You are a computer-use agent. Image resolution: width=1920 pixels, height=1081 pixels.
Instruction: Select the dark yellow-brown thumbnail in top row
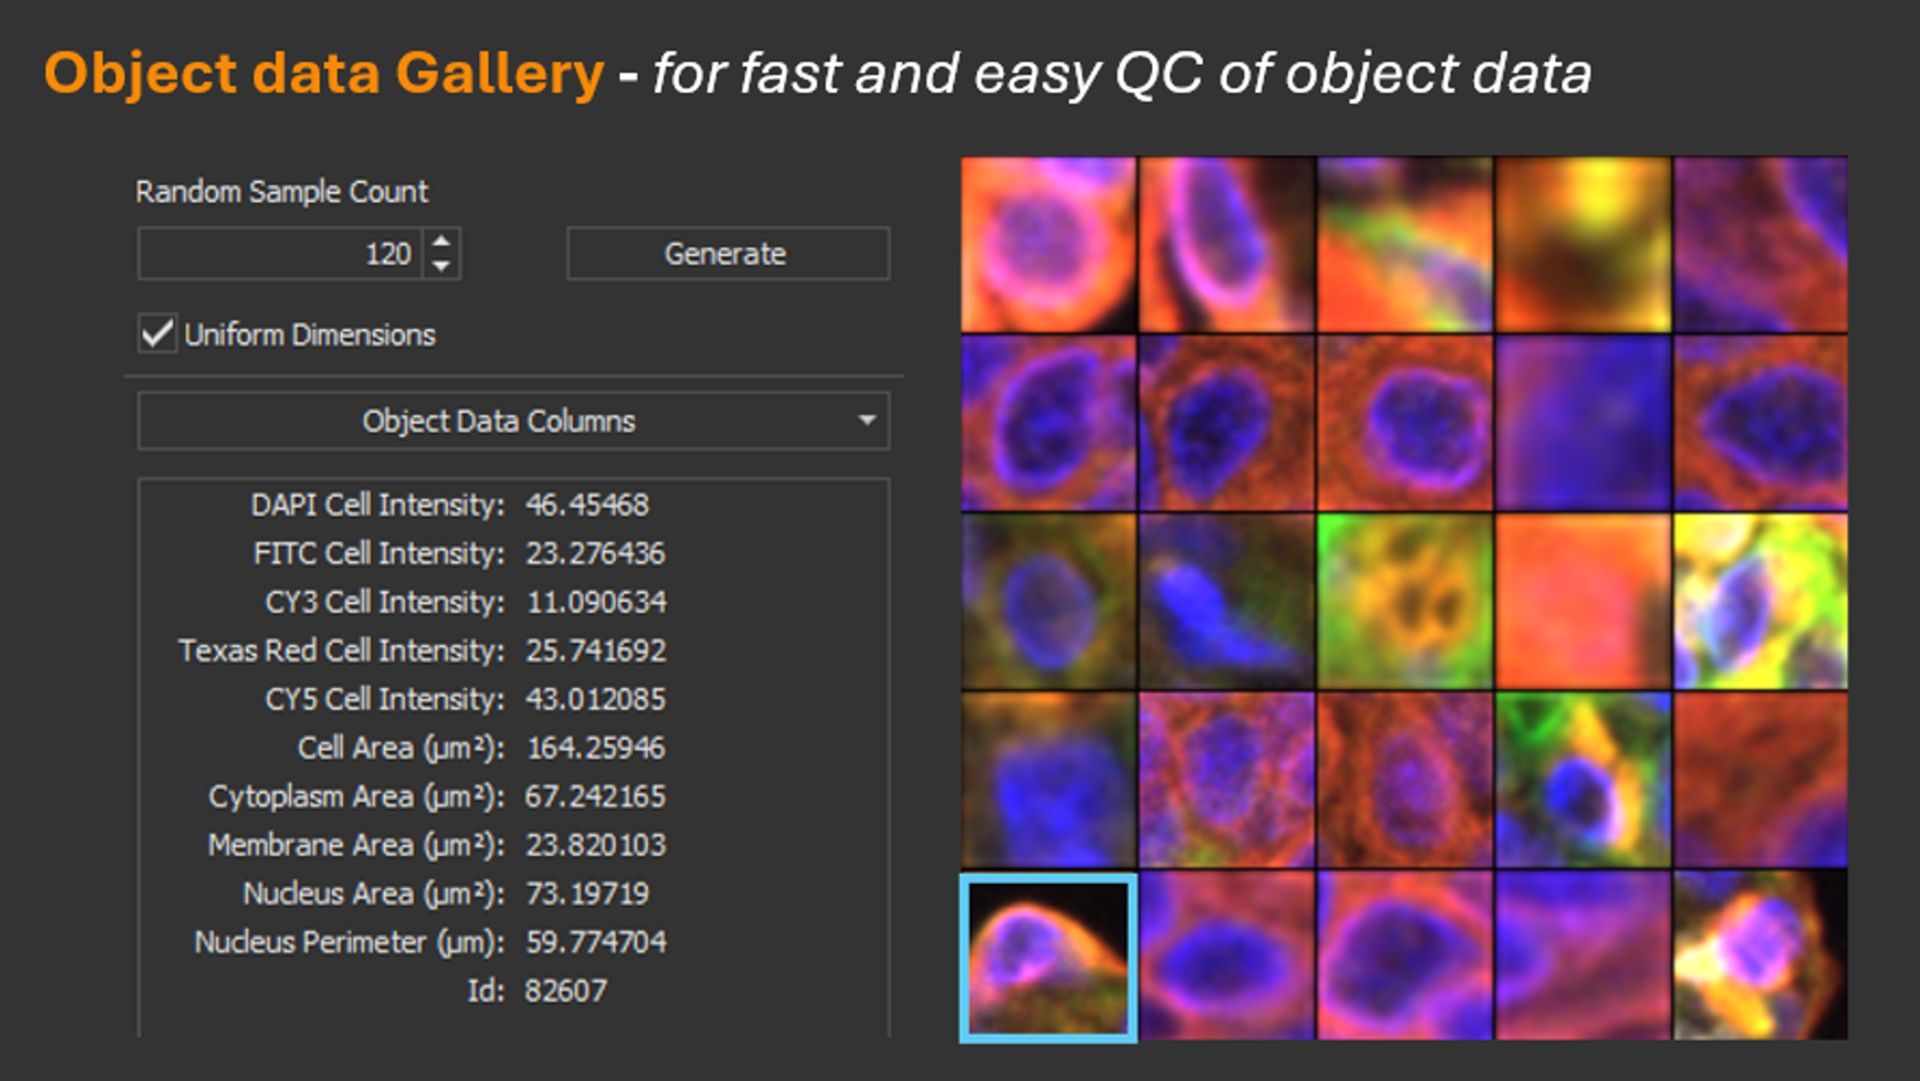click(1583, 244)
